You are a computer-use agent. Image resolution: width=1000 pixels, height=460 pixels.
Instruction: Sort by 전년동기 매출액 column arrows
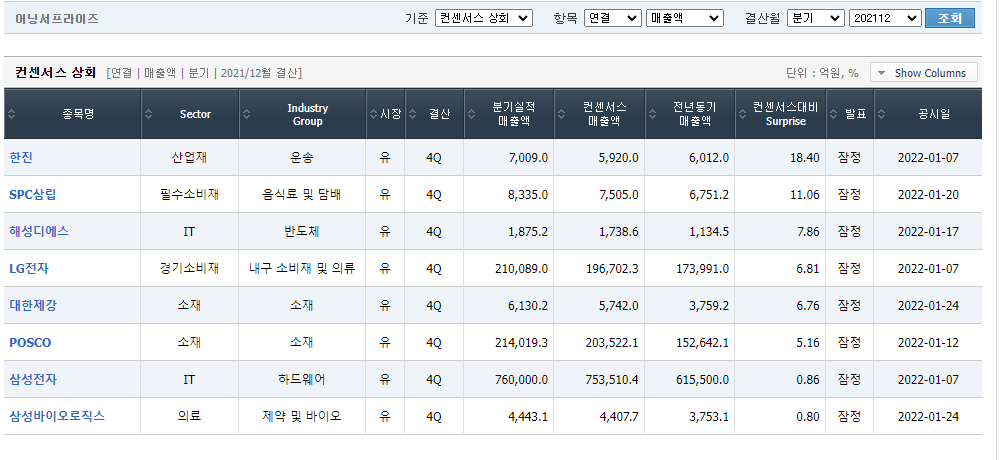(x=652, y=114)
